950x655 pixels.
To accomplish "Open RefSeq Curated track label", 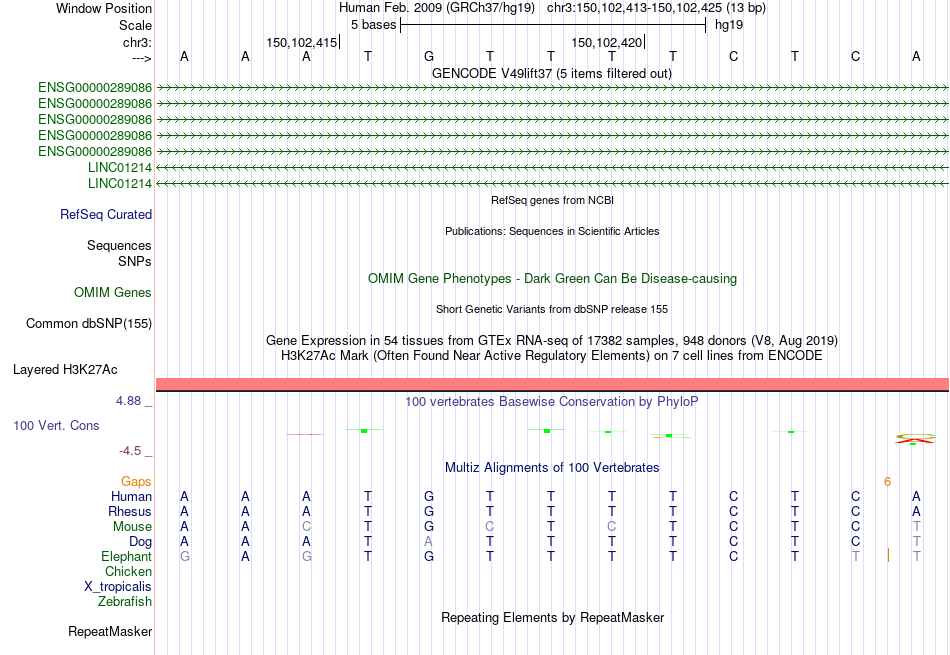I will [106, 214].
